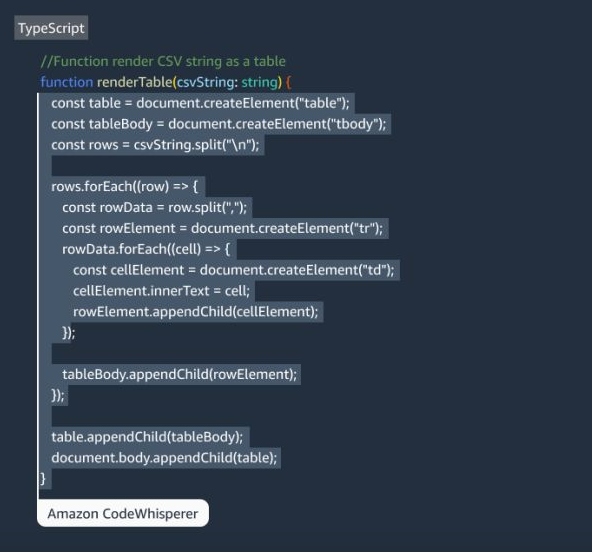Click the tableBody.appendChild(rowElement) line

pyautogui.click(x=180, y=374)
